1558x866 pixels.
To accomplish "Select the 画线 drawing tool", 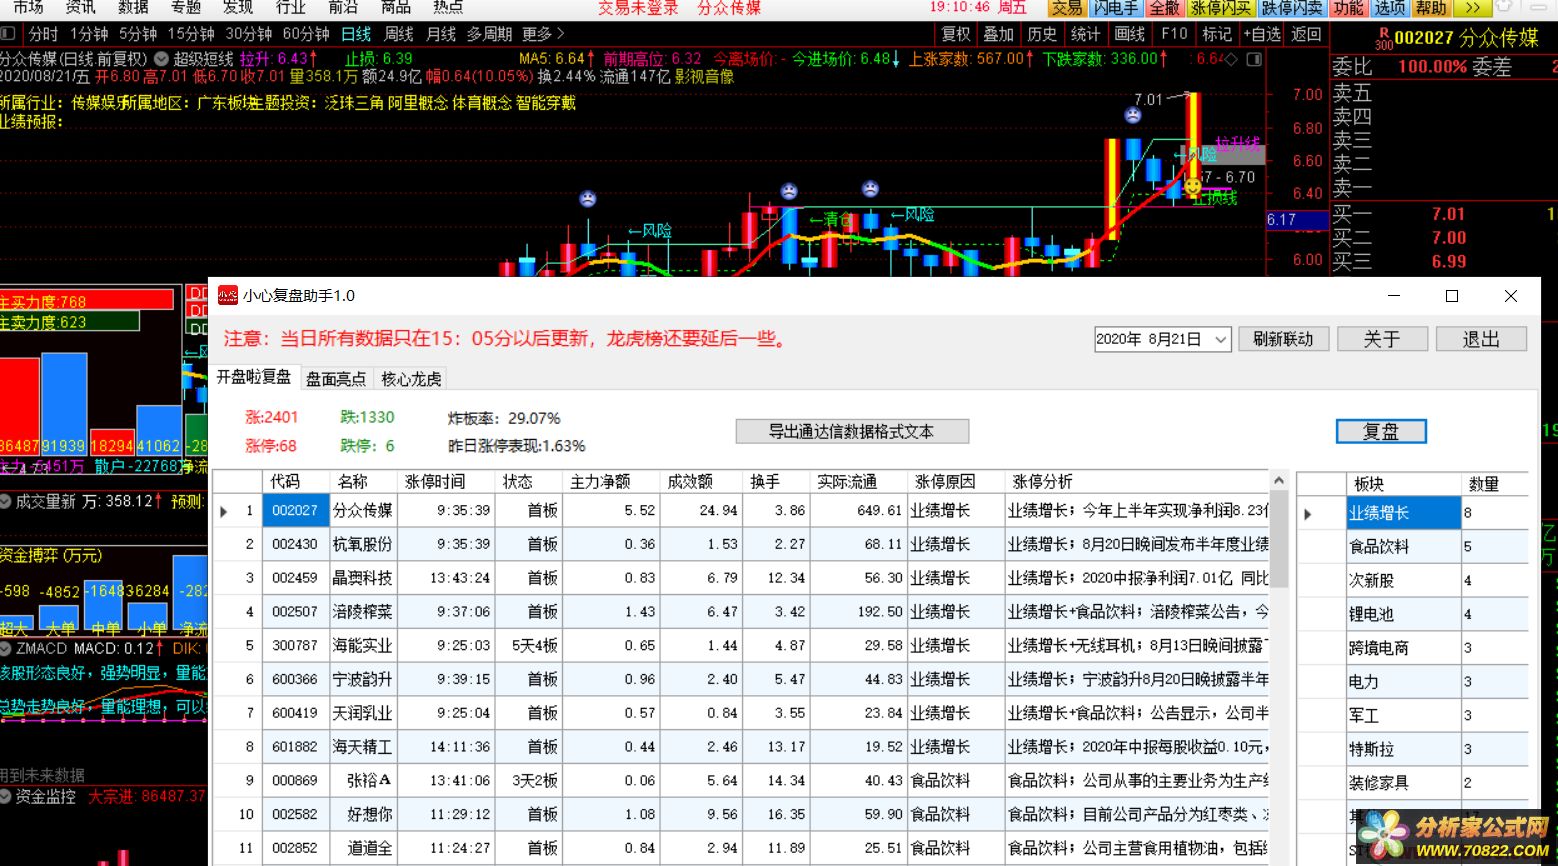I will pyautogui.click(x=1129, y=34).
